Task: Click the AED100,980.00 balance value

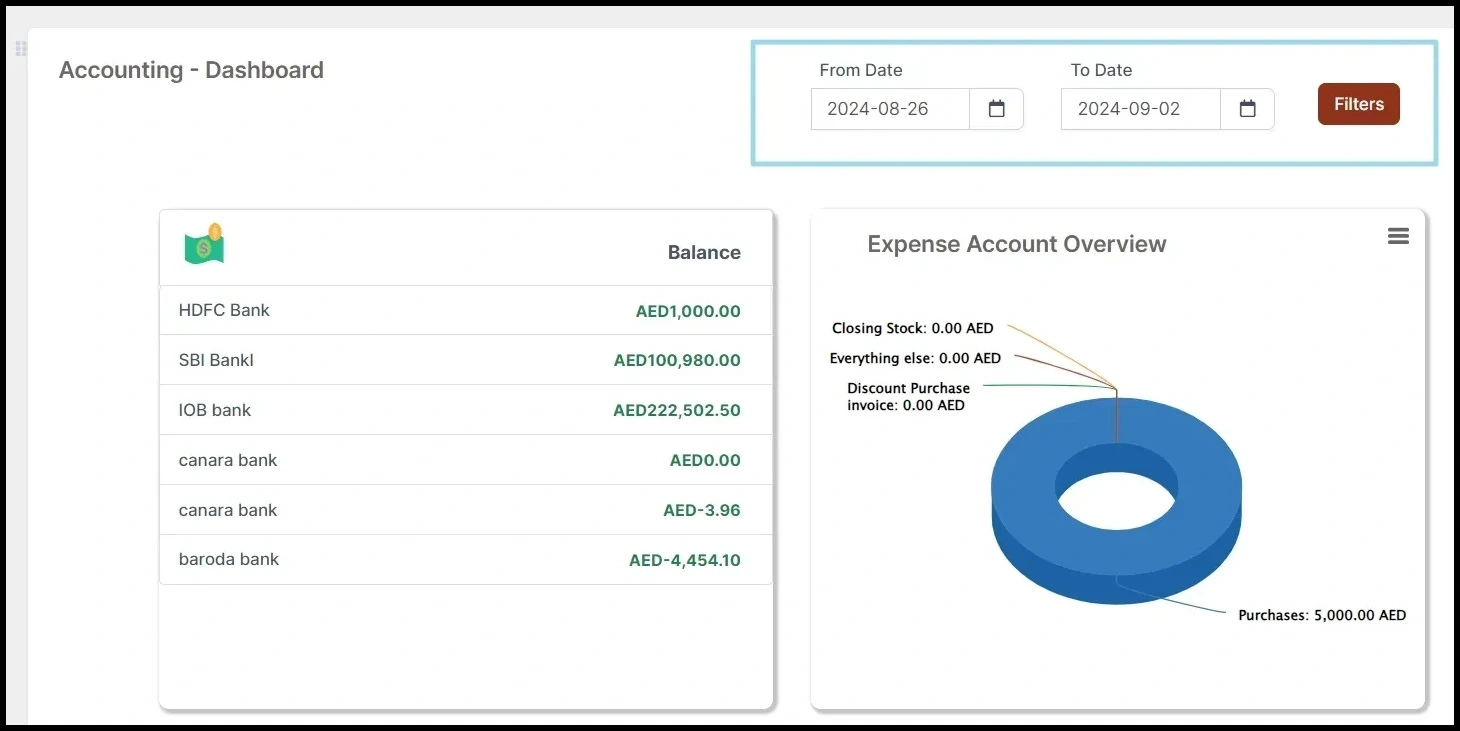Action: [677, 361]
